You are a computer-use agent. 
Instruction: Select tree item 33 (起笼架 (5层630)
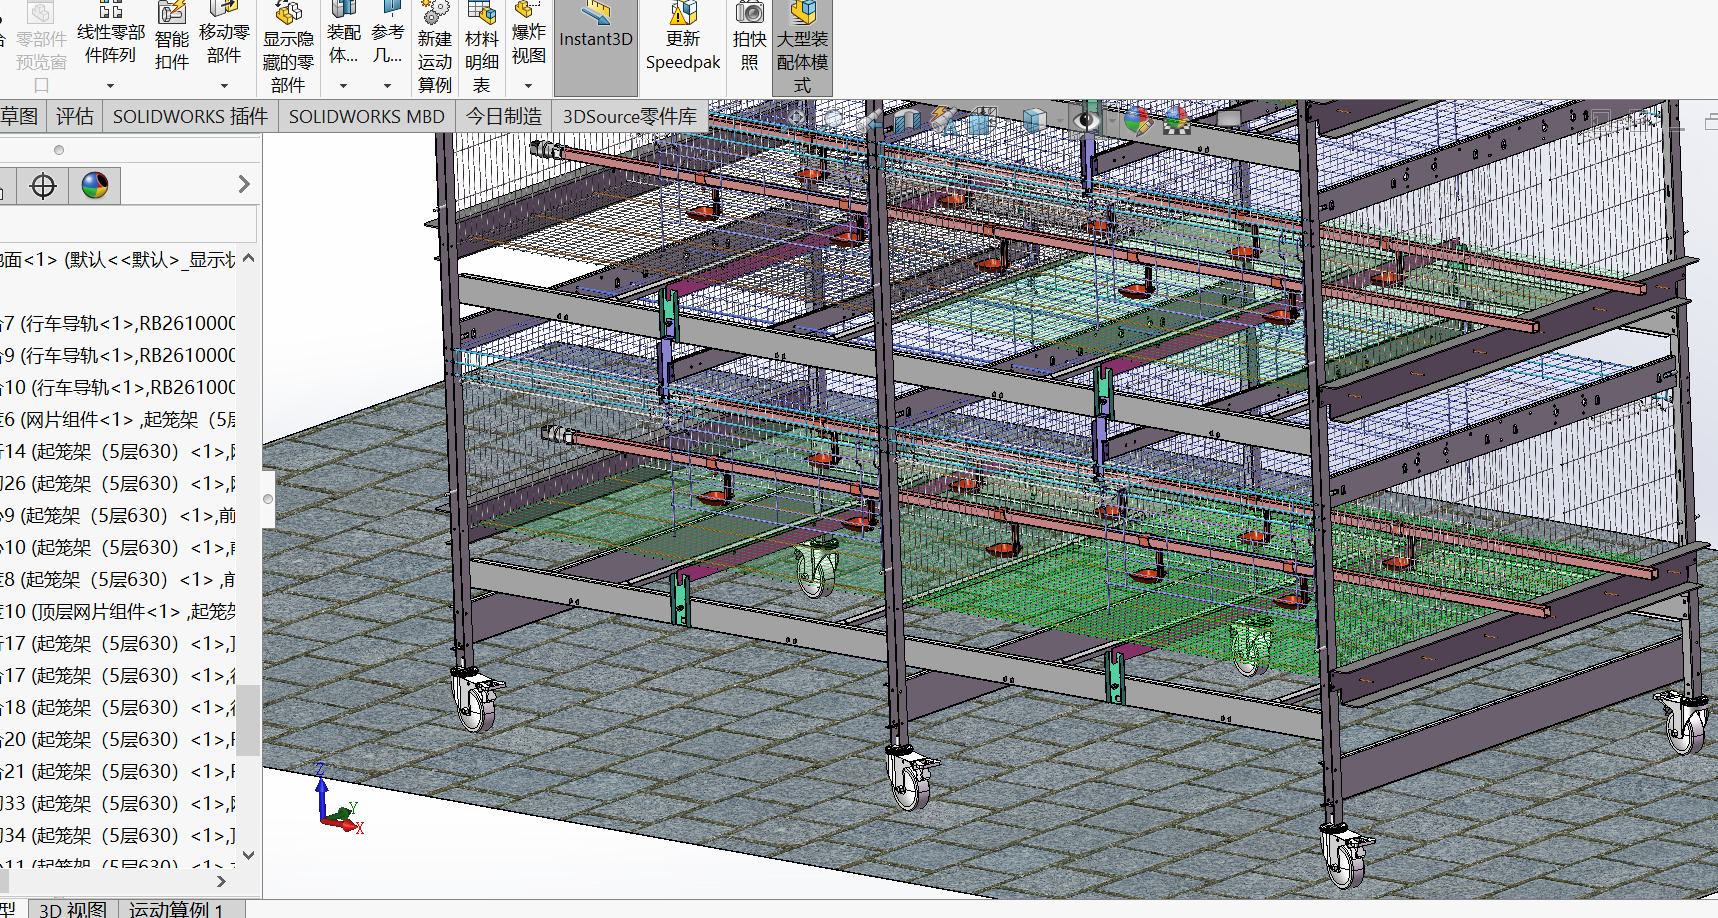(x=118, y=803)
